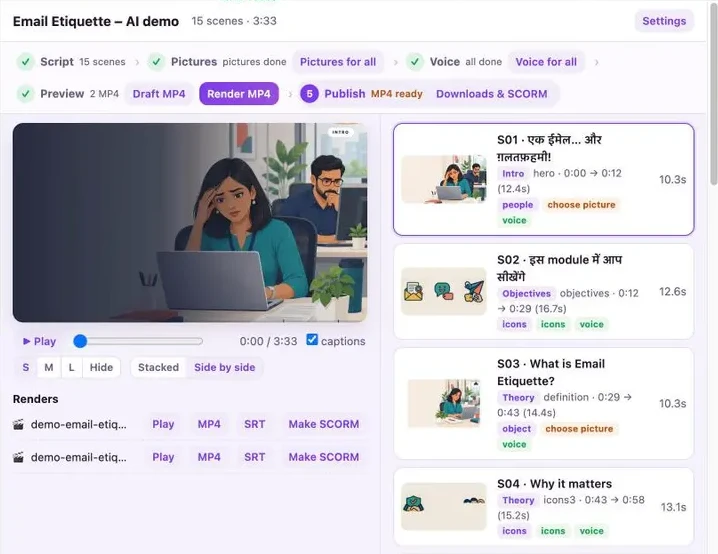718x554 pixels.
Task: Switch layout to Stacked
Action: [x=158, y=367]
